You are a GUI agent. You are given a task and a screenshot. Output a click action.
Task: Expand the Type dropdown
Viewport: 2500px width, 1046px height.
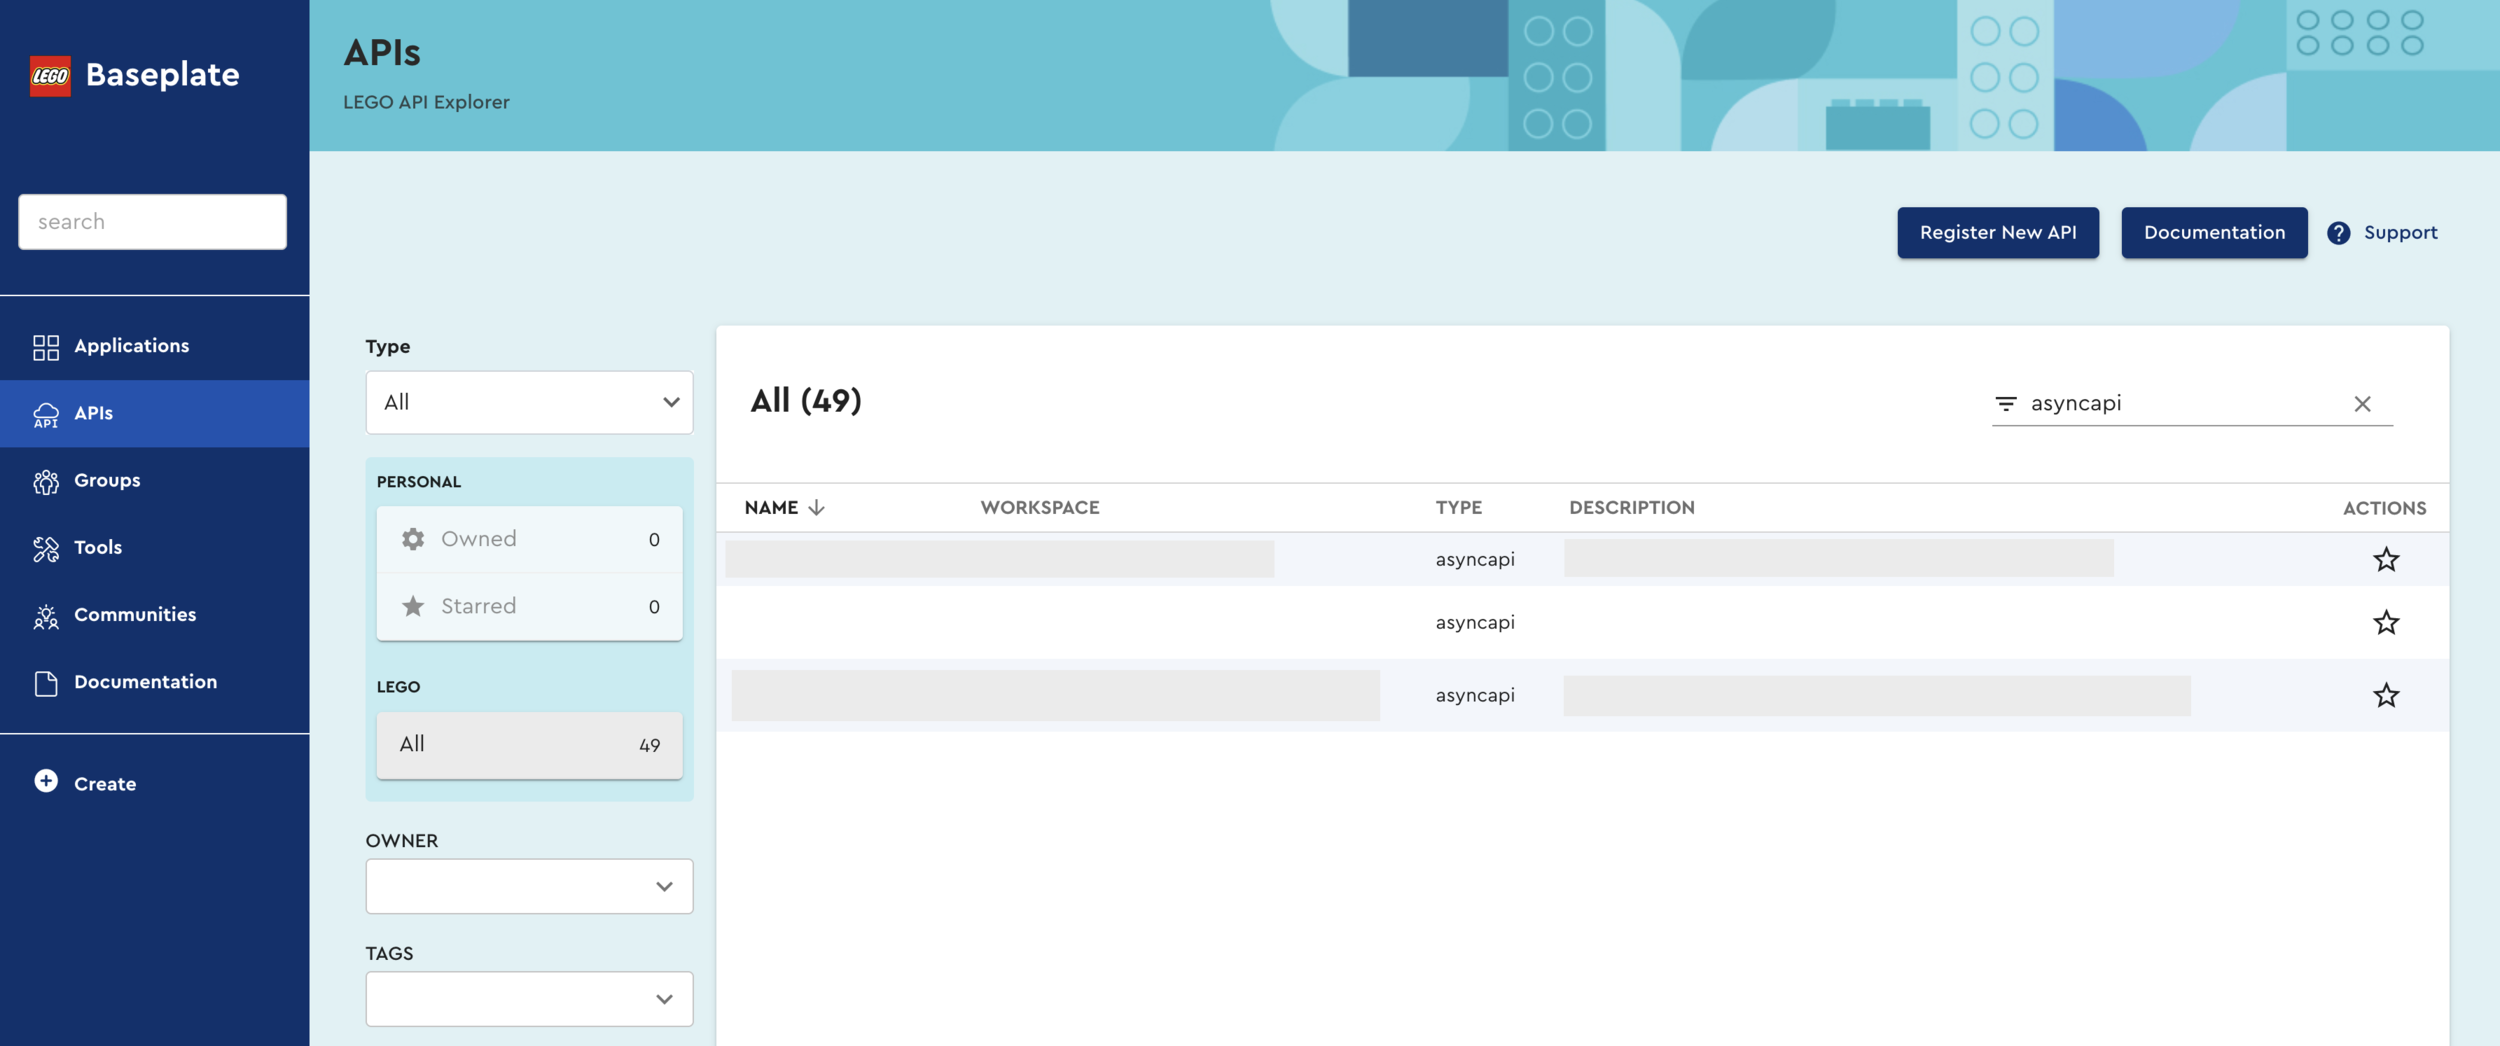(x=529, y=402)
